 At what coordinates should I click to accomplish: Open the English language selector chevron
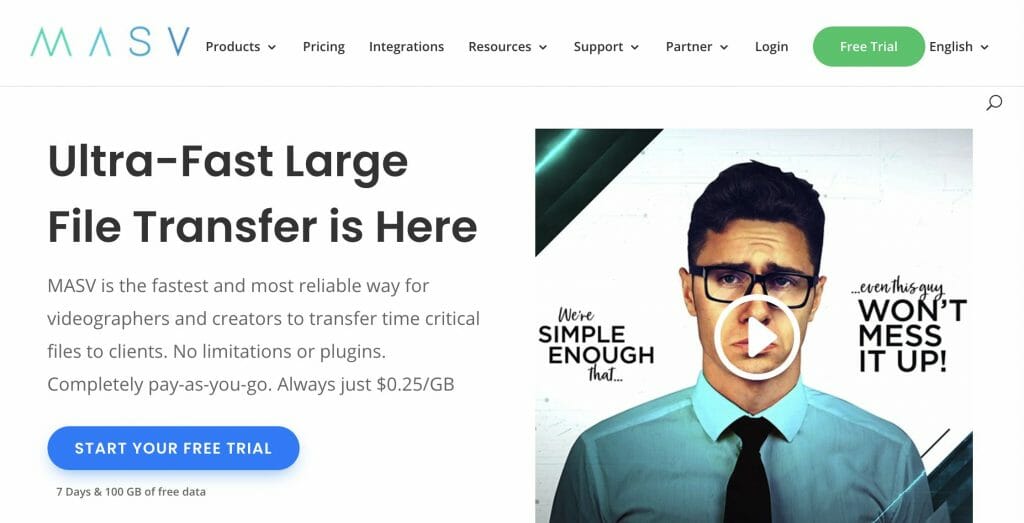pyautogui.click(x=985, y=47)
